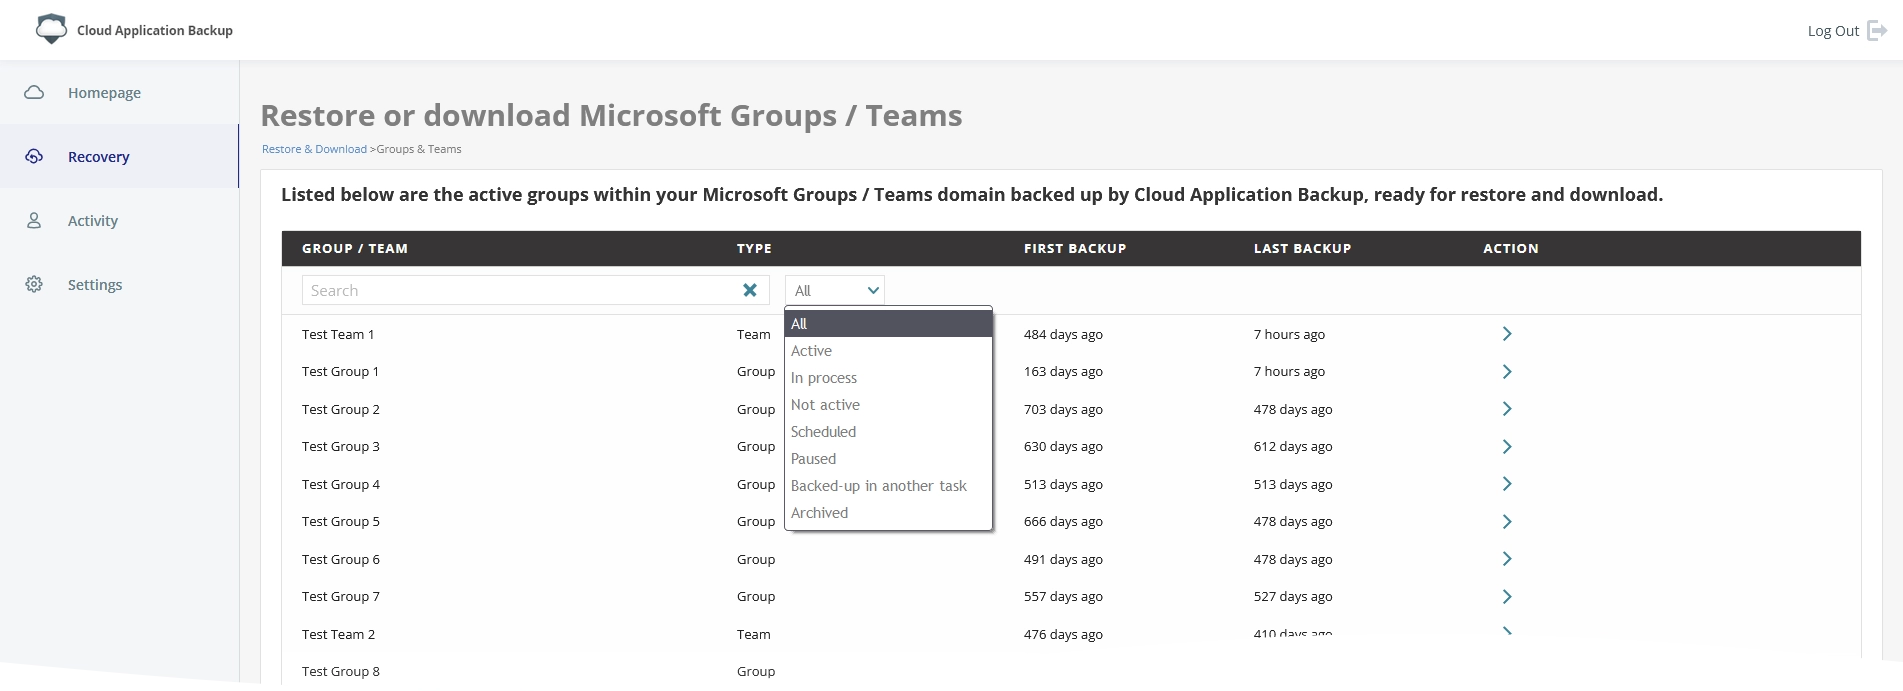Open Test Group 6 action arrow
1903x691 pixels.
click(x=1507, y=559)
